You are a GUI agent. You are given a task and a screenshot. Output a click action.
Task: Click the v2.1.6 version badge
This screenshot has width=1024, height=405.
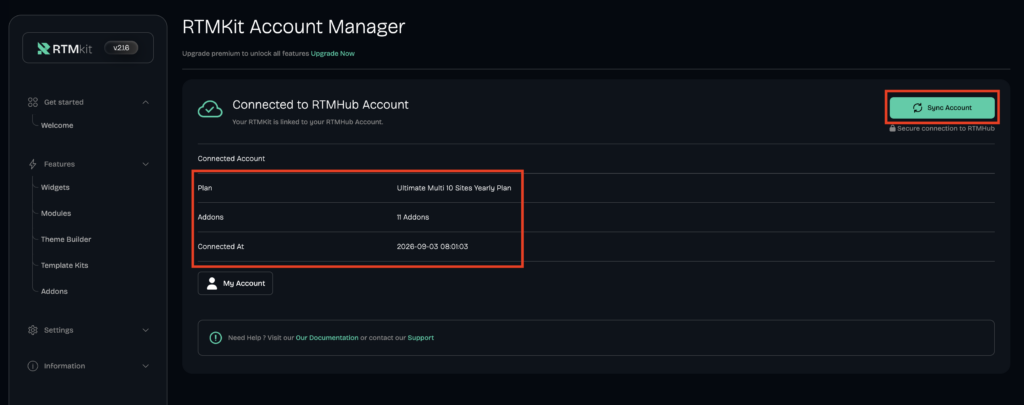coord(121,48)
